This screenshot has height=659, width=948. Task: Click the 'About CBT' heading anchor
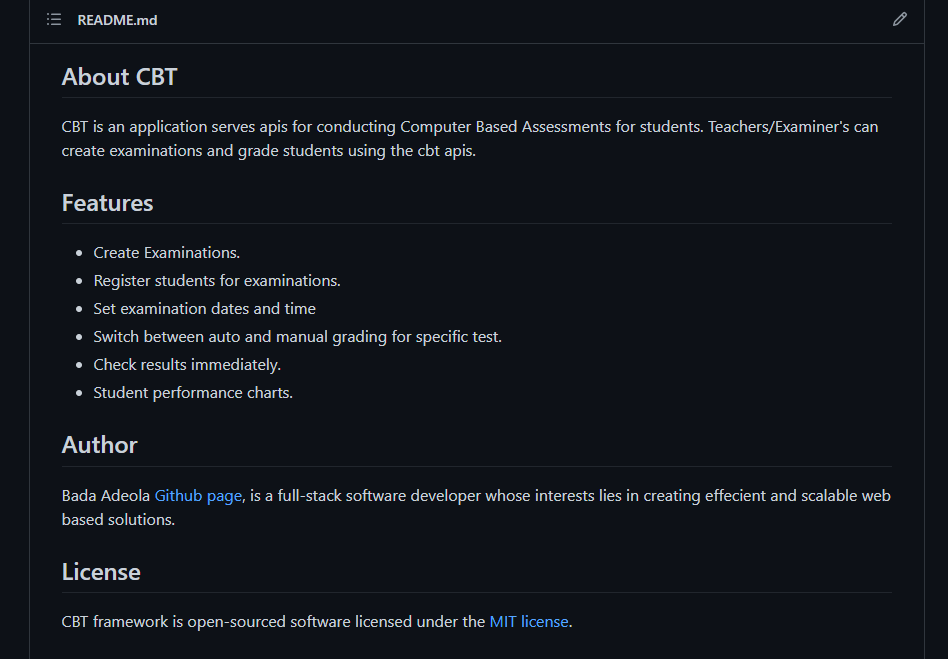[x=119, y=76]
